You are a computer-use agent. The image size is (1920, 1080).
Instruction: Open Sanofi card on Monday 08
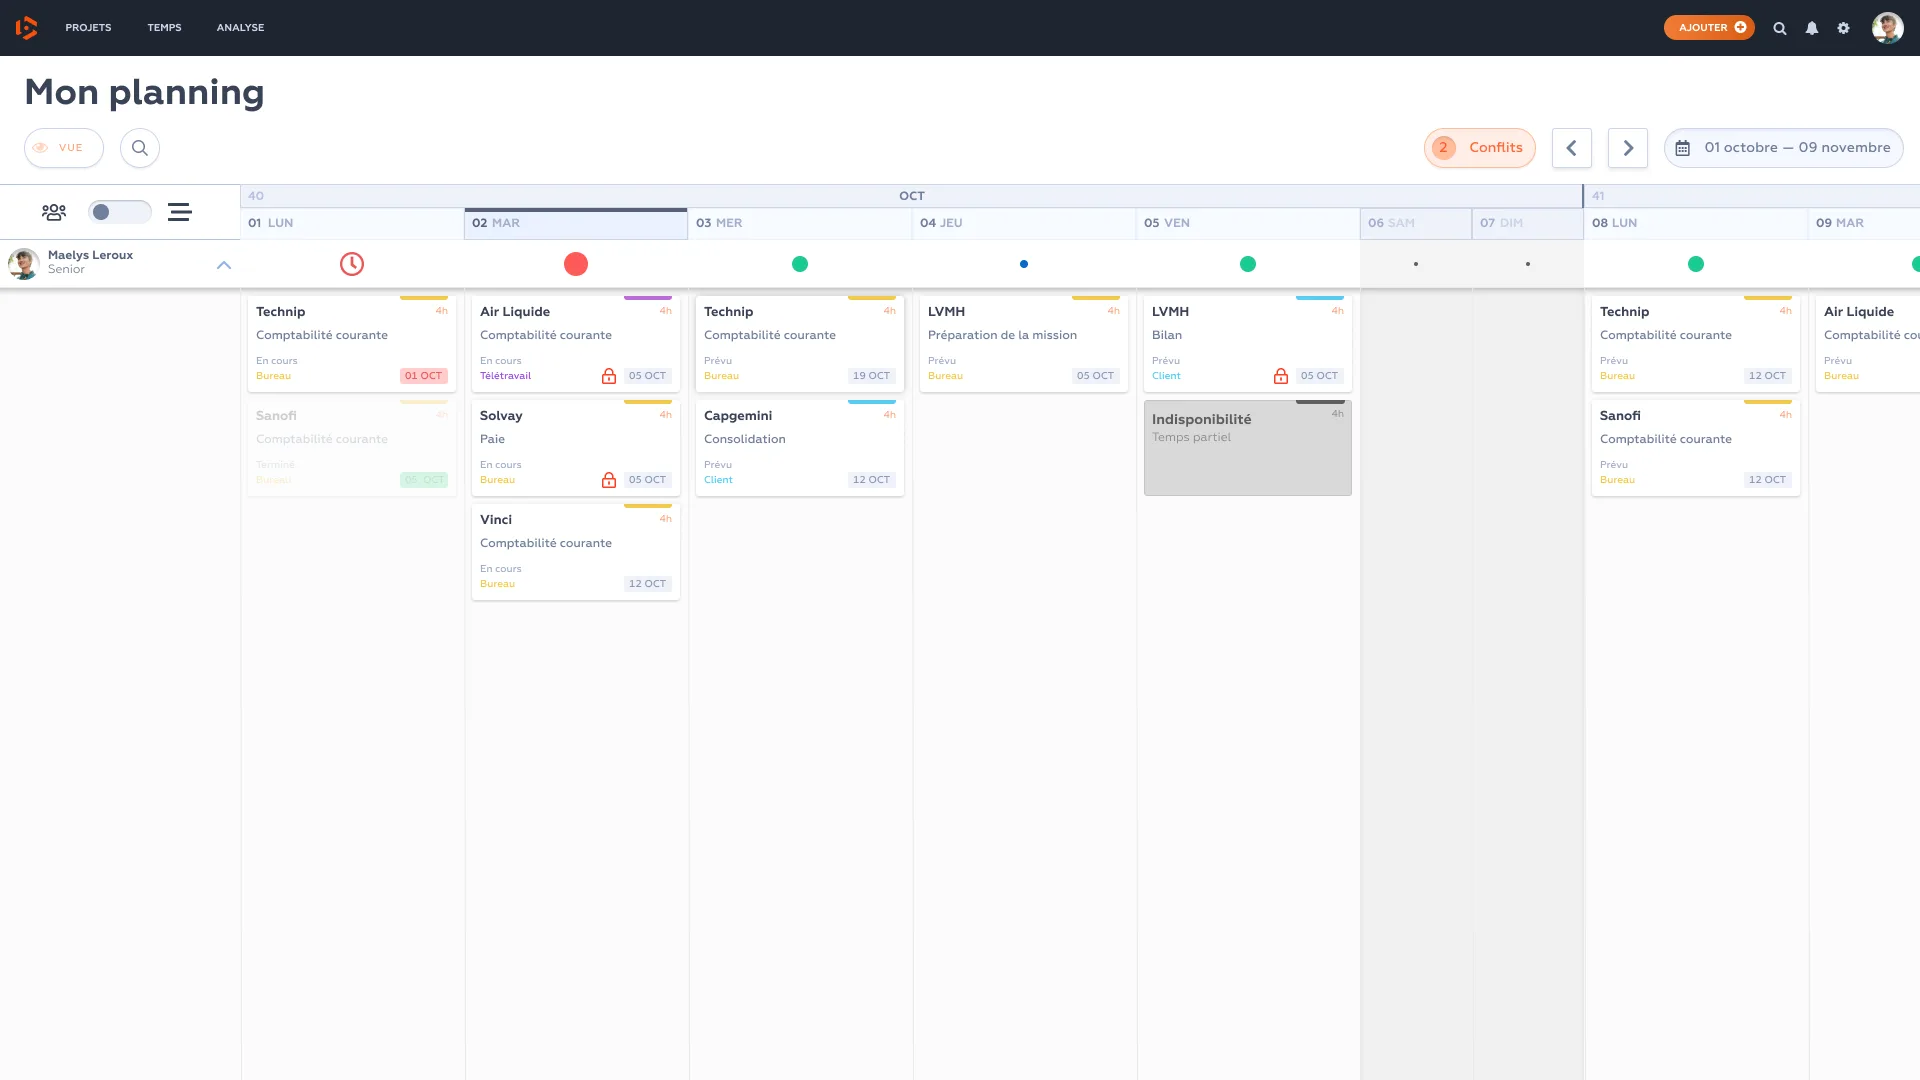(x=1696, y=447)
